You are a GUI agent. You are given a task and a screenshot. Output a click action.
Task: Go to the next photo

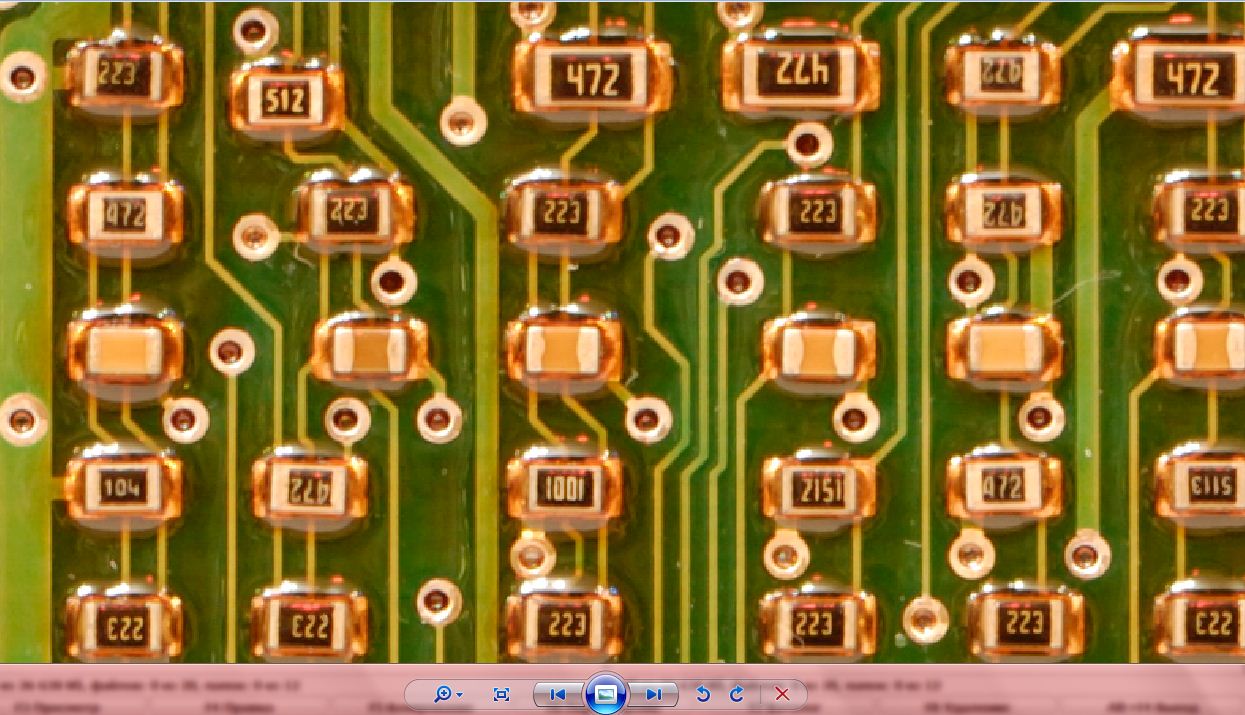654,694
